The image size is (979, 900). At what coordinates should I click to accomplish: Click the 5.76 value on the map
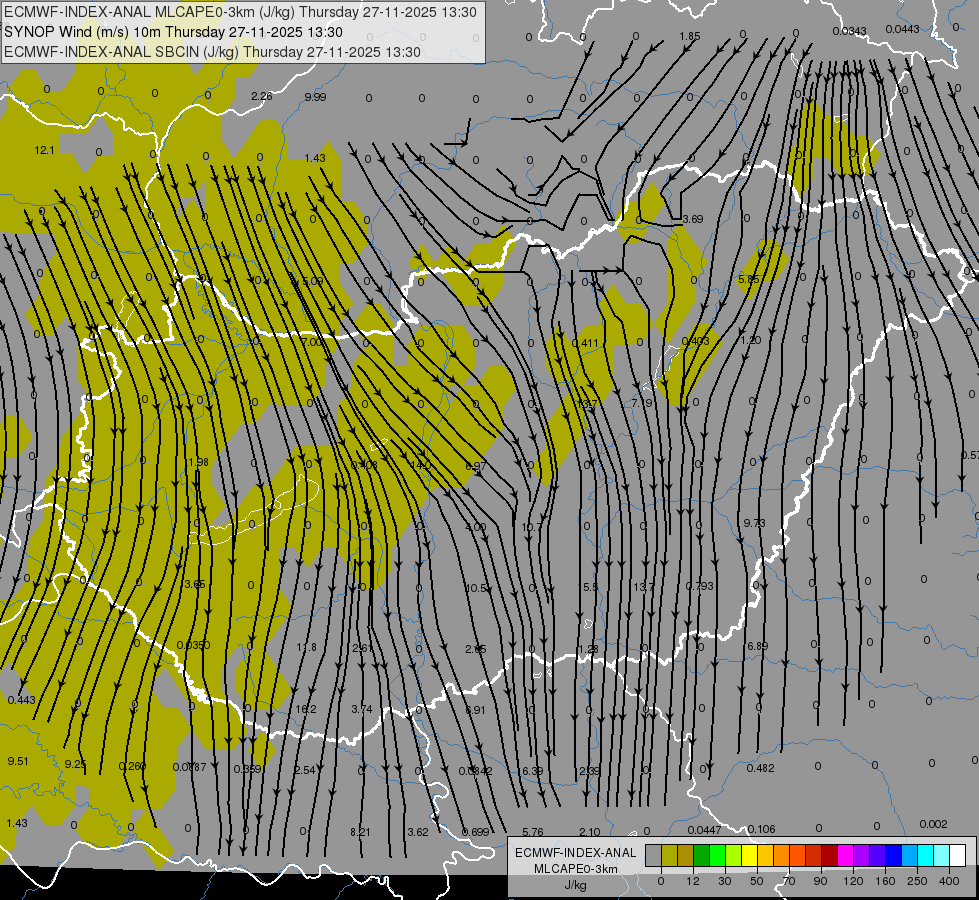point(533,832)
